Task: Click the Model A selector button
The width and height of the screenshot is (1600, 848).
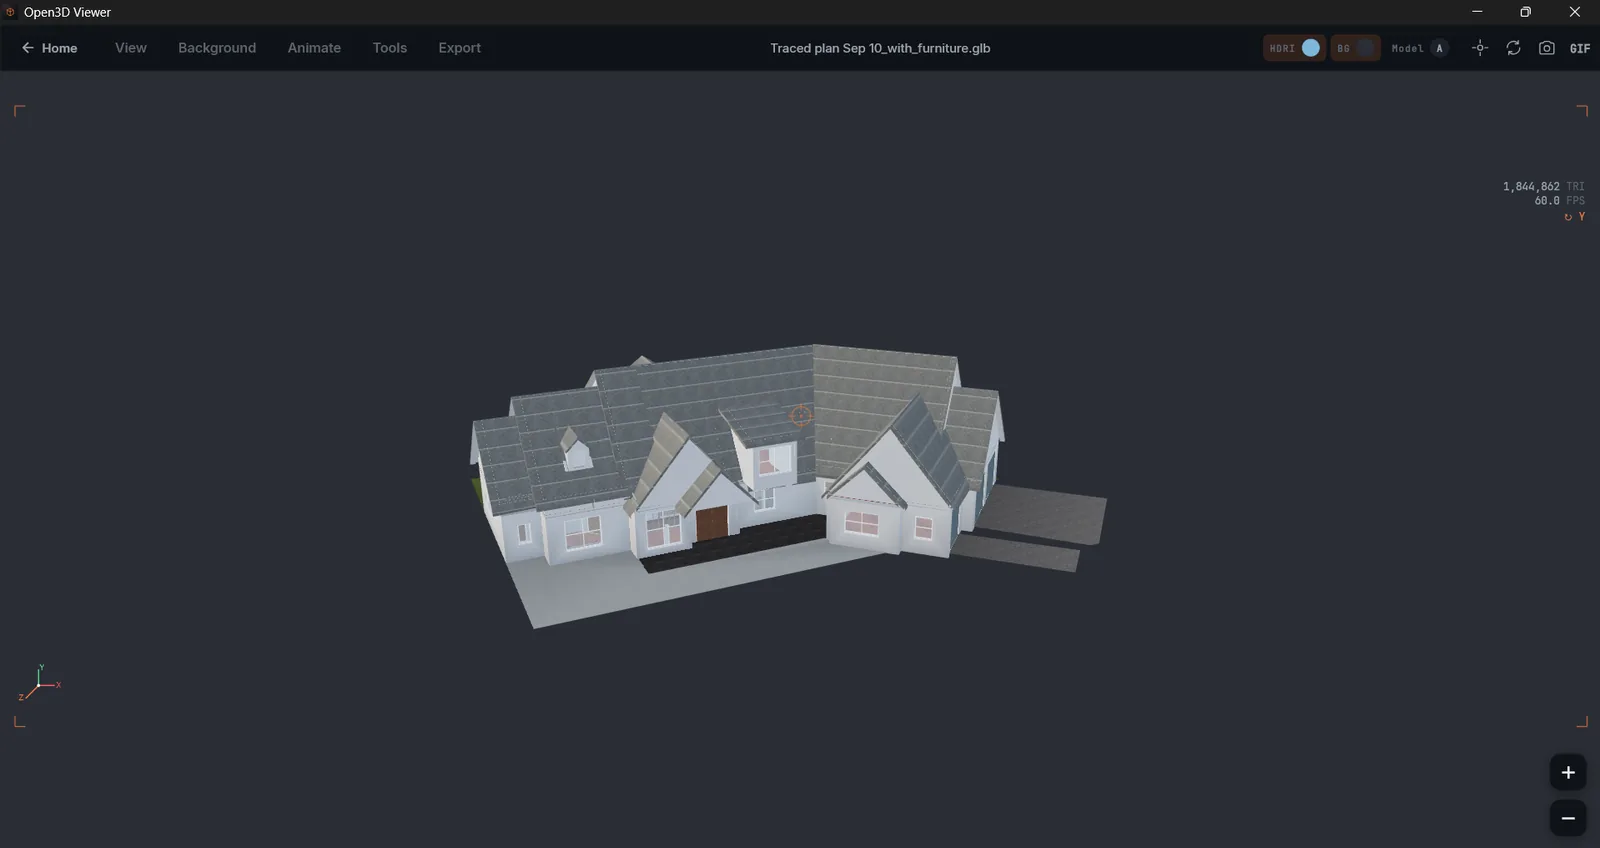Action: point(1419,48)
